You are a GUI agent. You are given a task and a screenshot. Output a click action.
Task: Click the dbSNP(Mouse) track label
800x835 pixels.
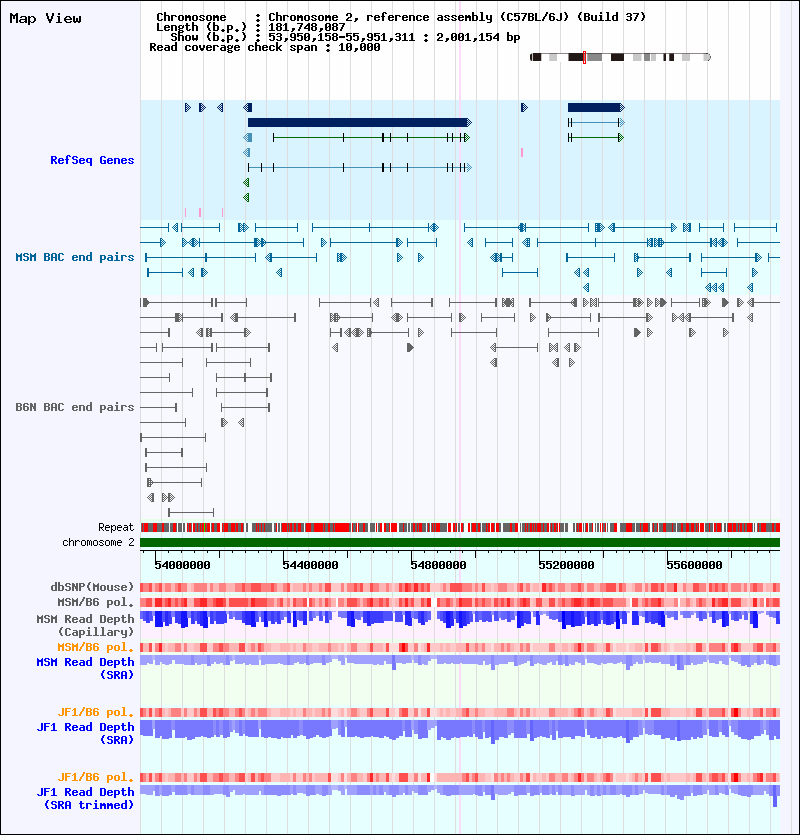pos(92,587)
